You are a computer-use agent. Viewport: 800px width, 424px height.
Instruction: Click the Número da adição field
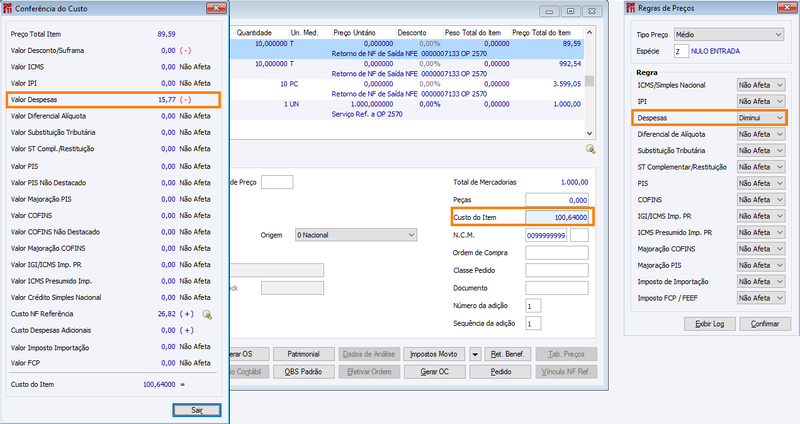pyautogui.click(x=533, y=306)
